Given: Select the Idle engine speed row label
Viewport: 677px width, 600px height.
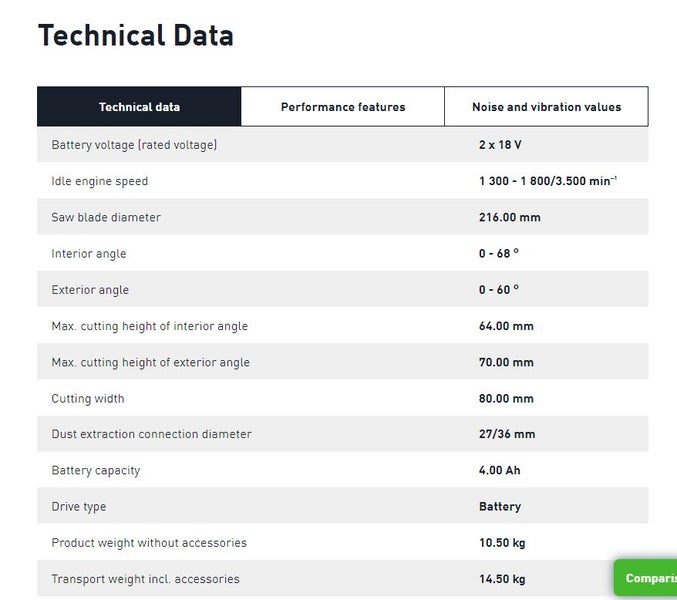Looking at the screenshot, I should pyautogui.click(x=99, y=181).
